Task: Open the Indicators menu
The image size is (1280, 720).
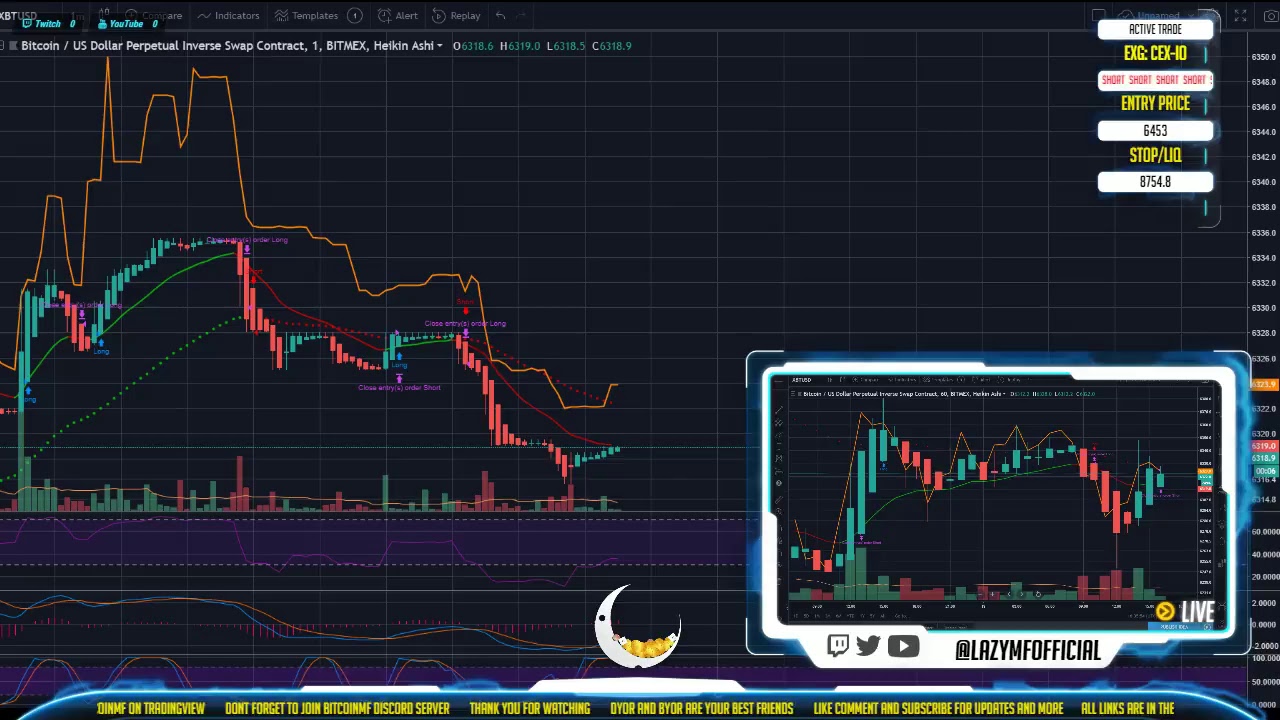Action: click(x=228, y=16)
